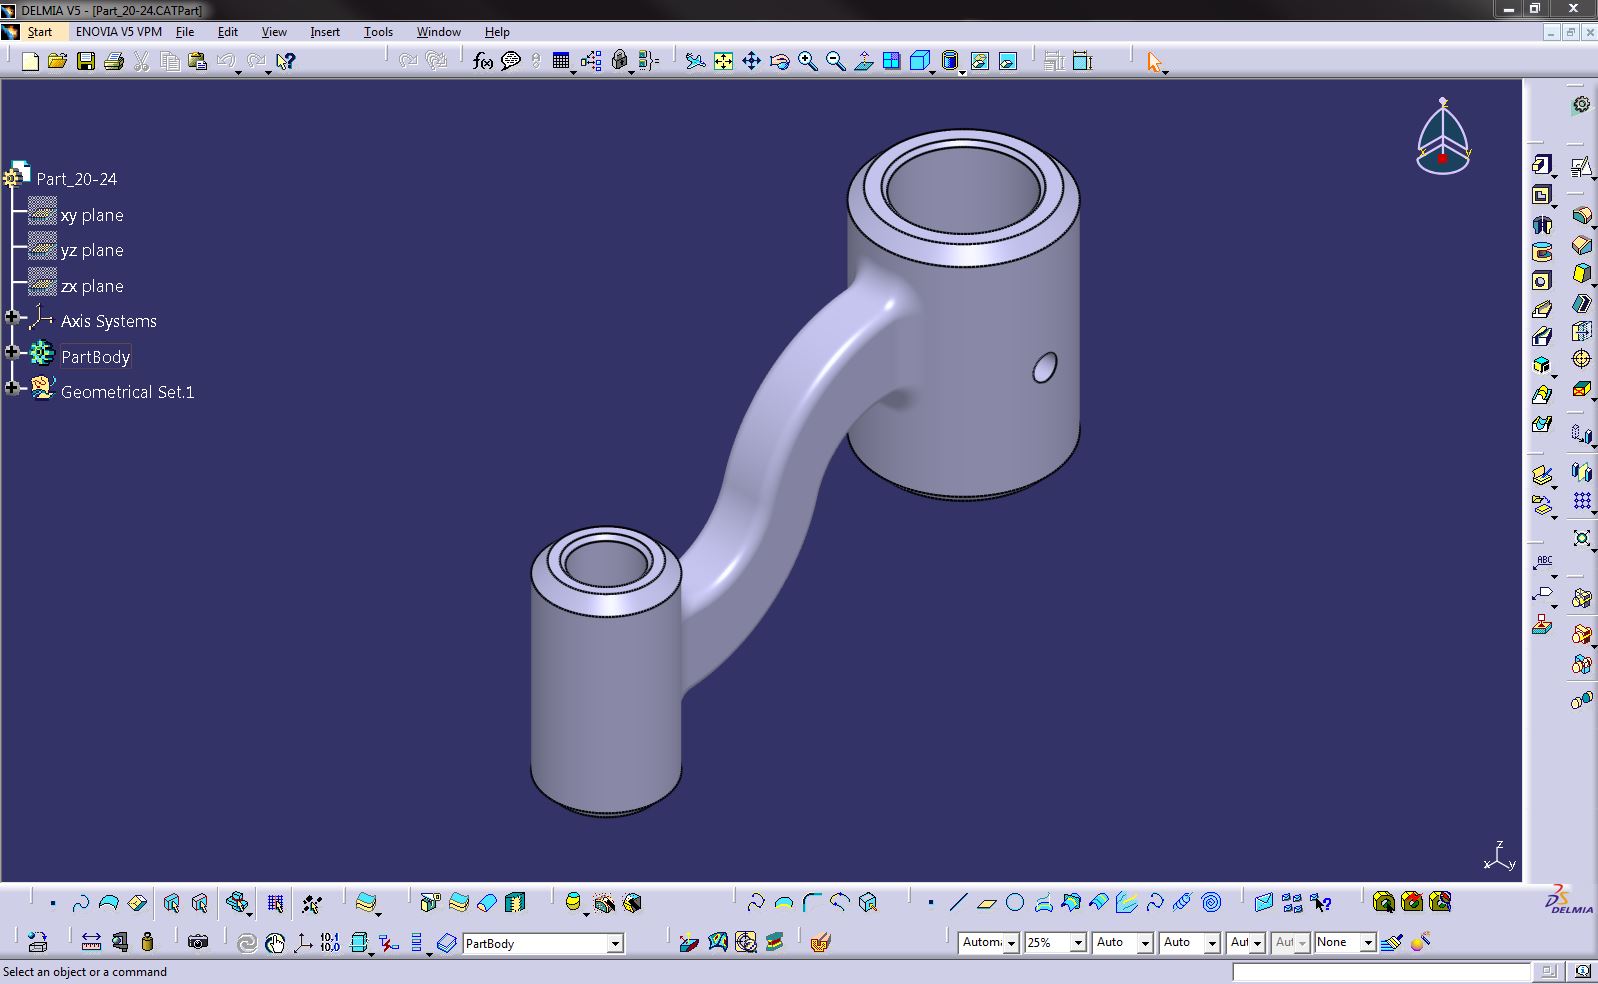Click the Capture camera icon
This screenshot has height=984, width=1598.
pyautogui.click(x=198, y=941)
